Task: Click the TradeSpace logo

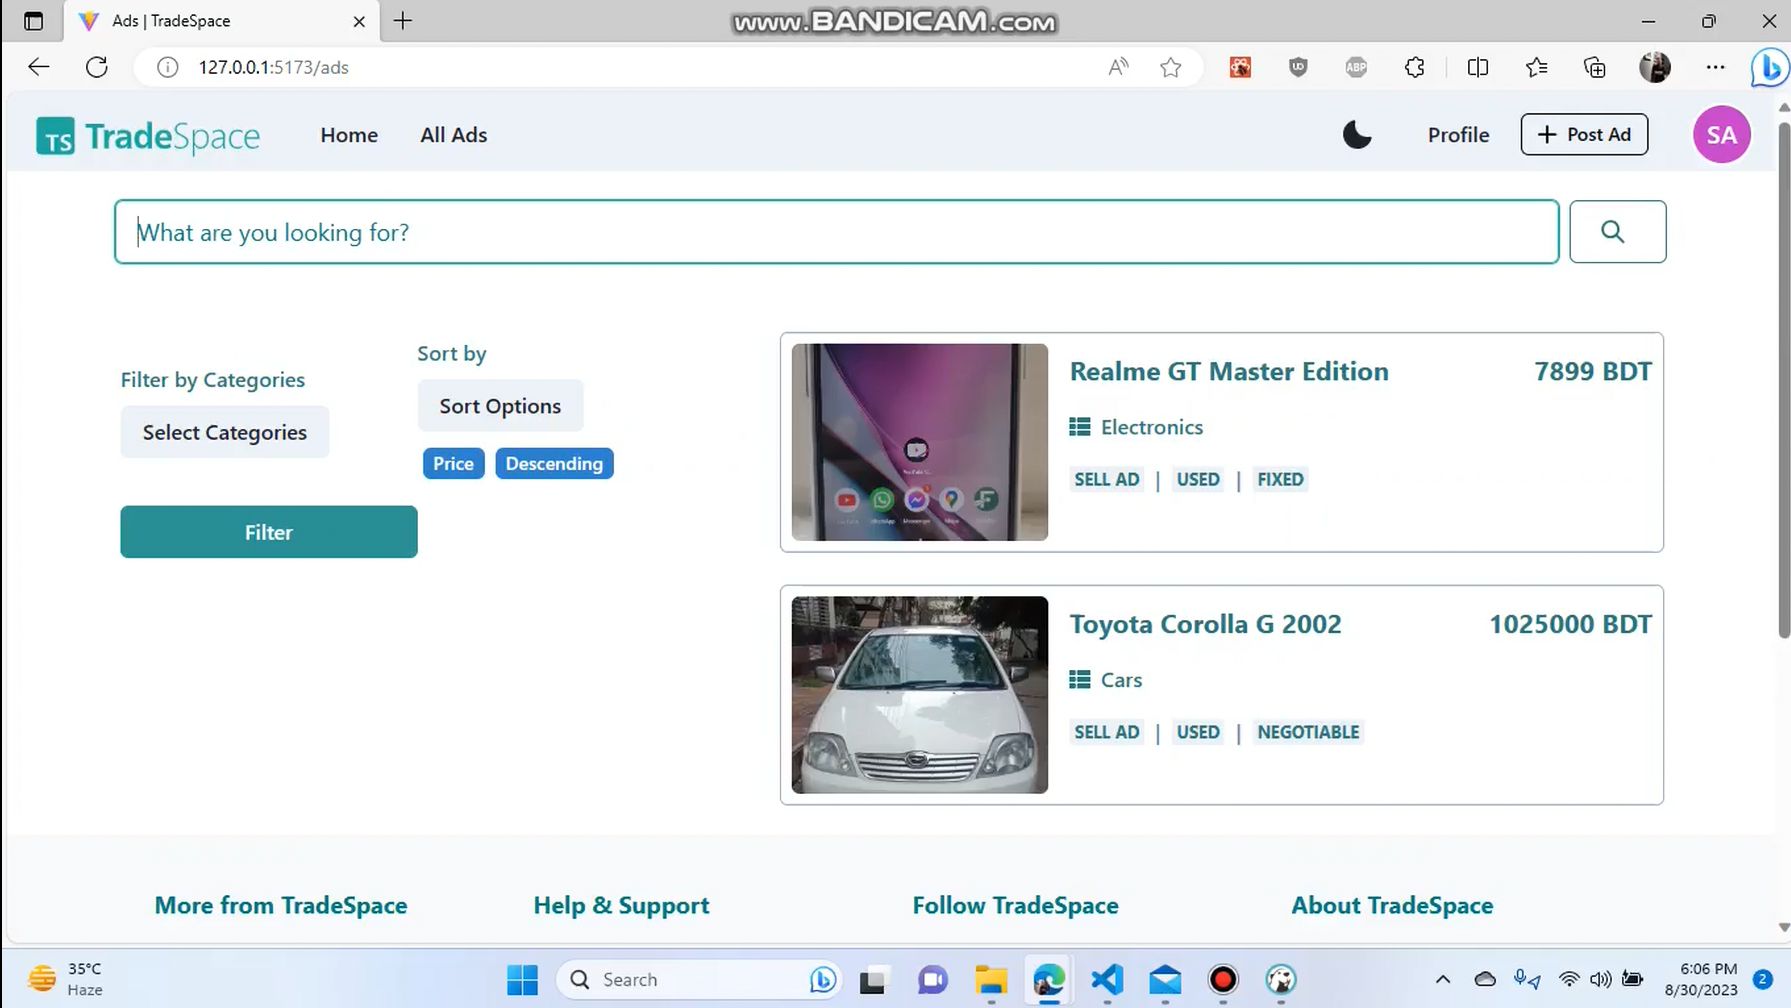Action: pyautogui.click(x=148, y=136)
